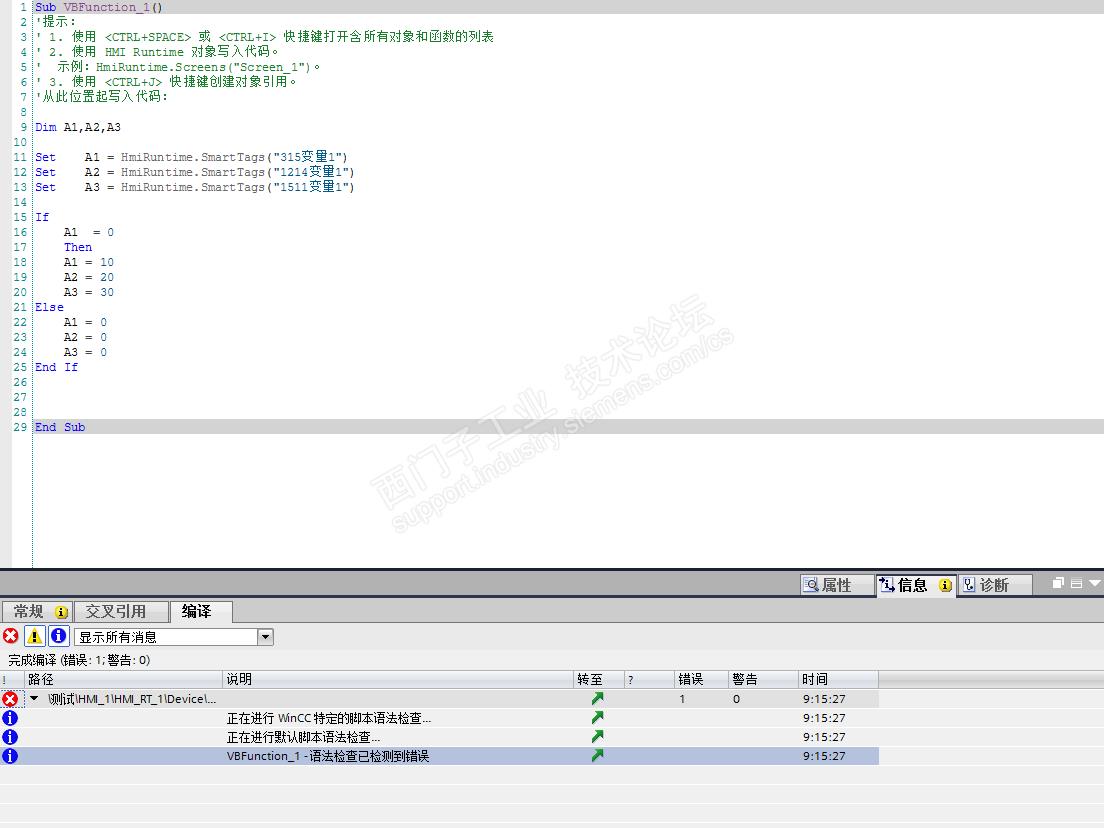The image size is (1104, 828).
Task: Click the 错误 column header
Action: click(701, 679)
